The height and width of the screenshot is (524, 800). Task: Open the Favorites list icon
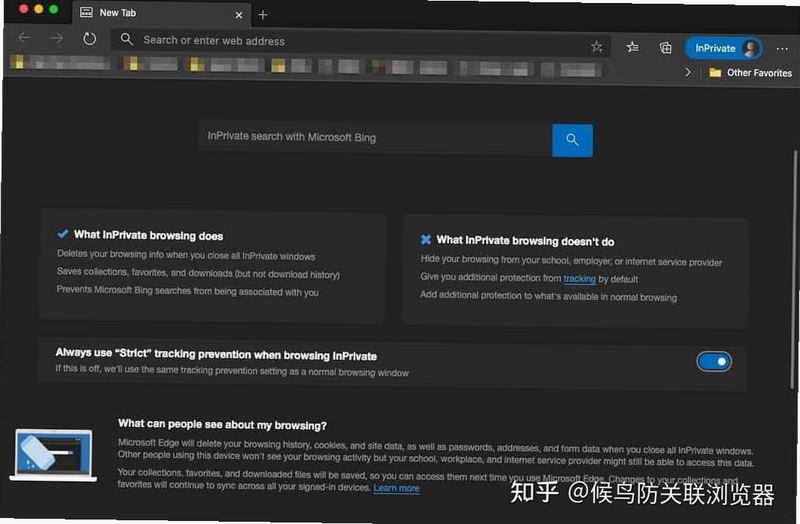pos(632,47)
